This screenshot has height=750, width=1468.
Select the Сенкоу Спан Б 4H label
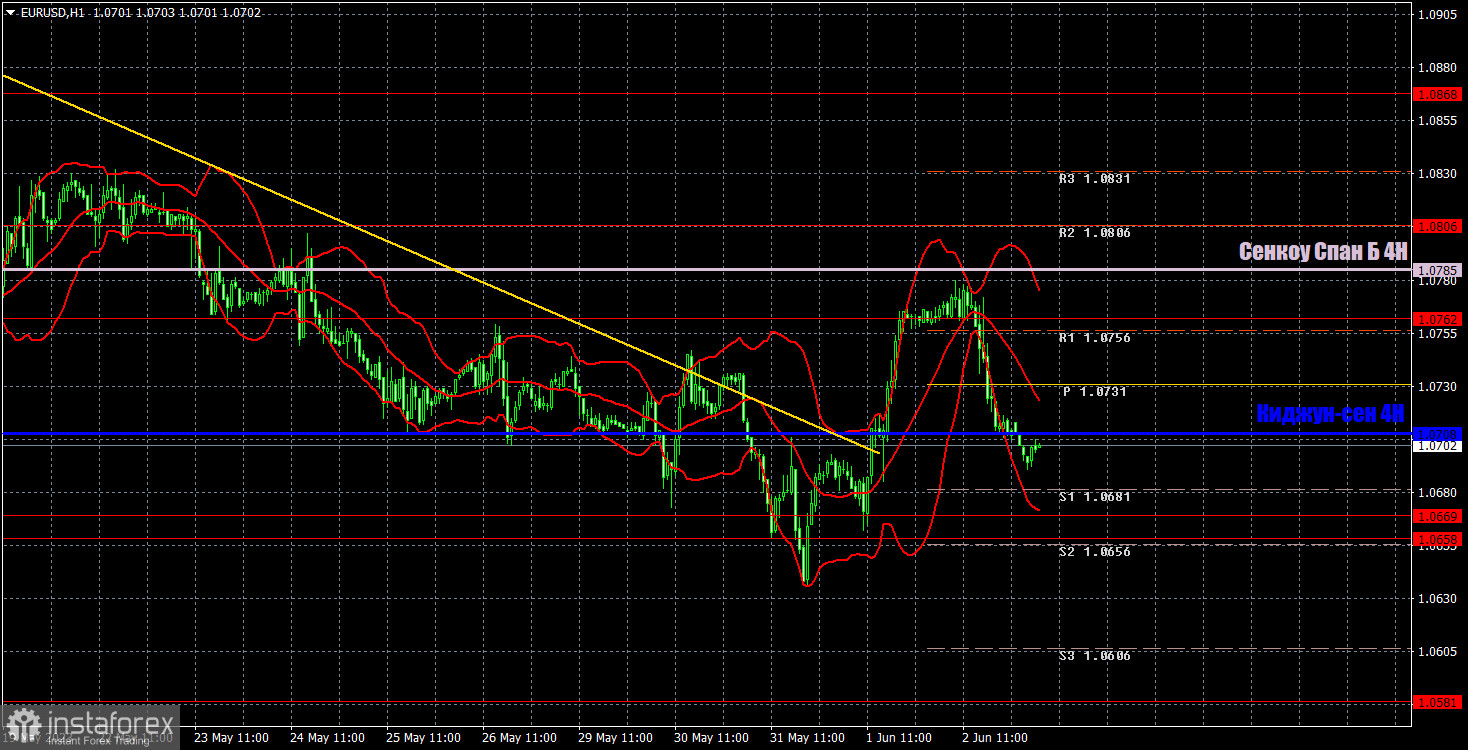(x=1322, y=251)
